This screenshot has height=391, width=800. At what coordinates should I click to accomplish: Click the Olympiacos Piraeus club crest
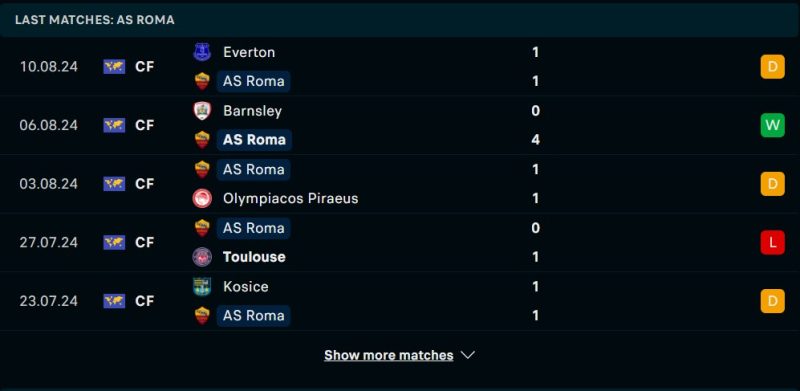click(202, 199)
